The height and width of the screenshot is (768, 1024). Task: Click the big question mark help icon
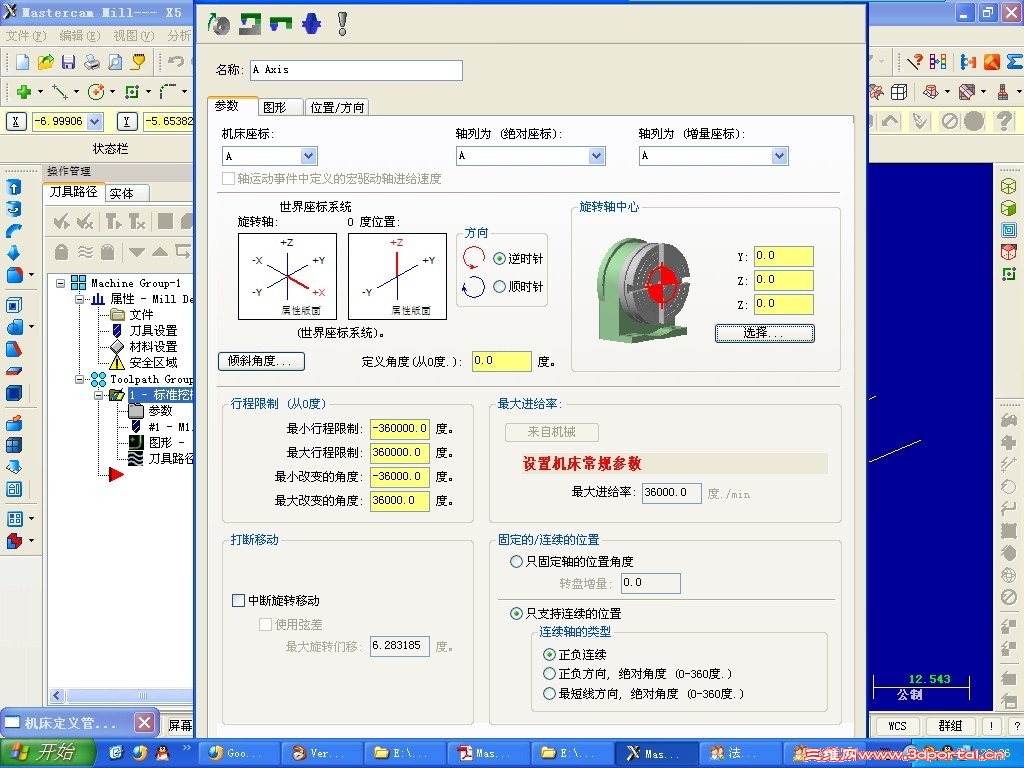point(1003,121)
